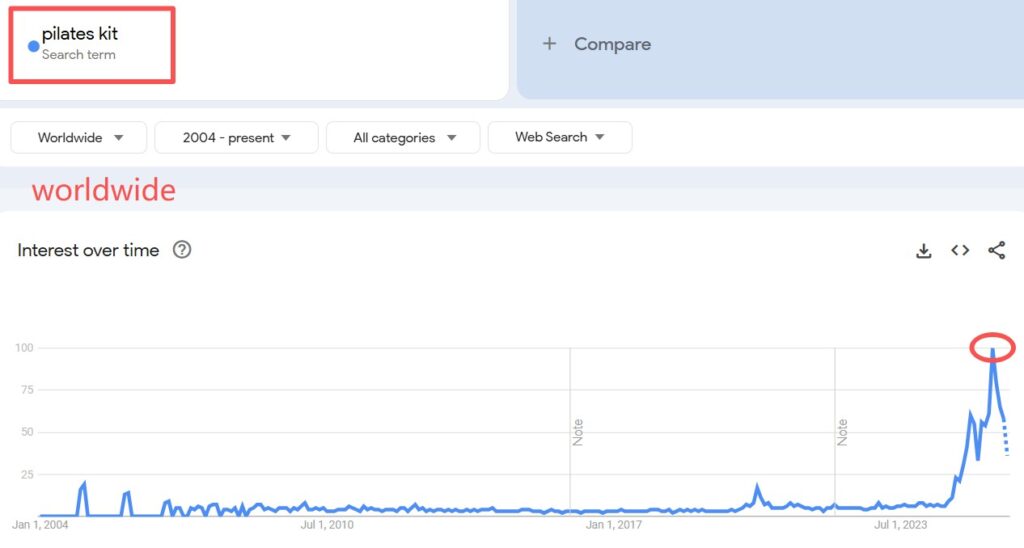Click the plus icon beside Compare

[x=549, y=44]
